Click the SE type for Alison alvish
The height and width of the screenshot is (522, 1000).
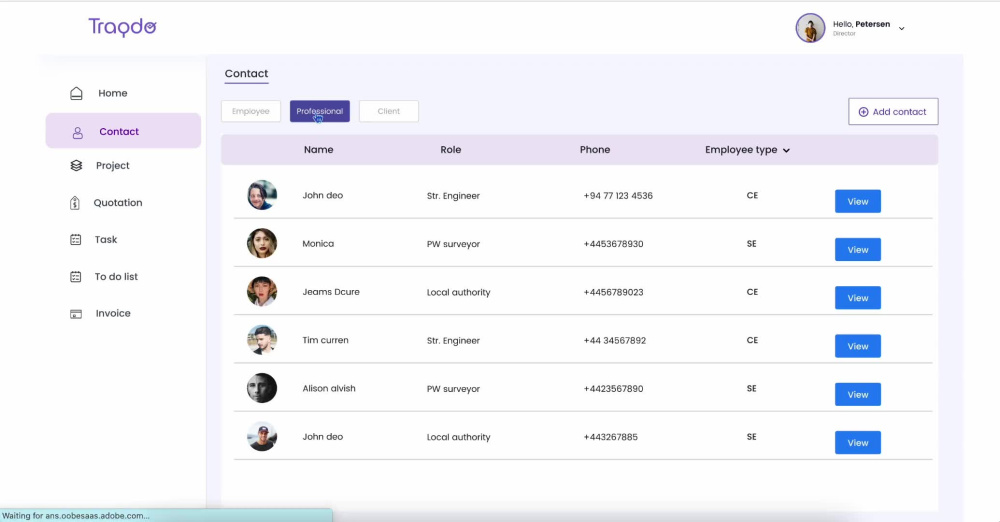(752, 389)
